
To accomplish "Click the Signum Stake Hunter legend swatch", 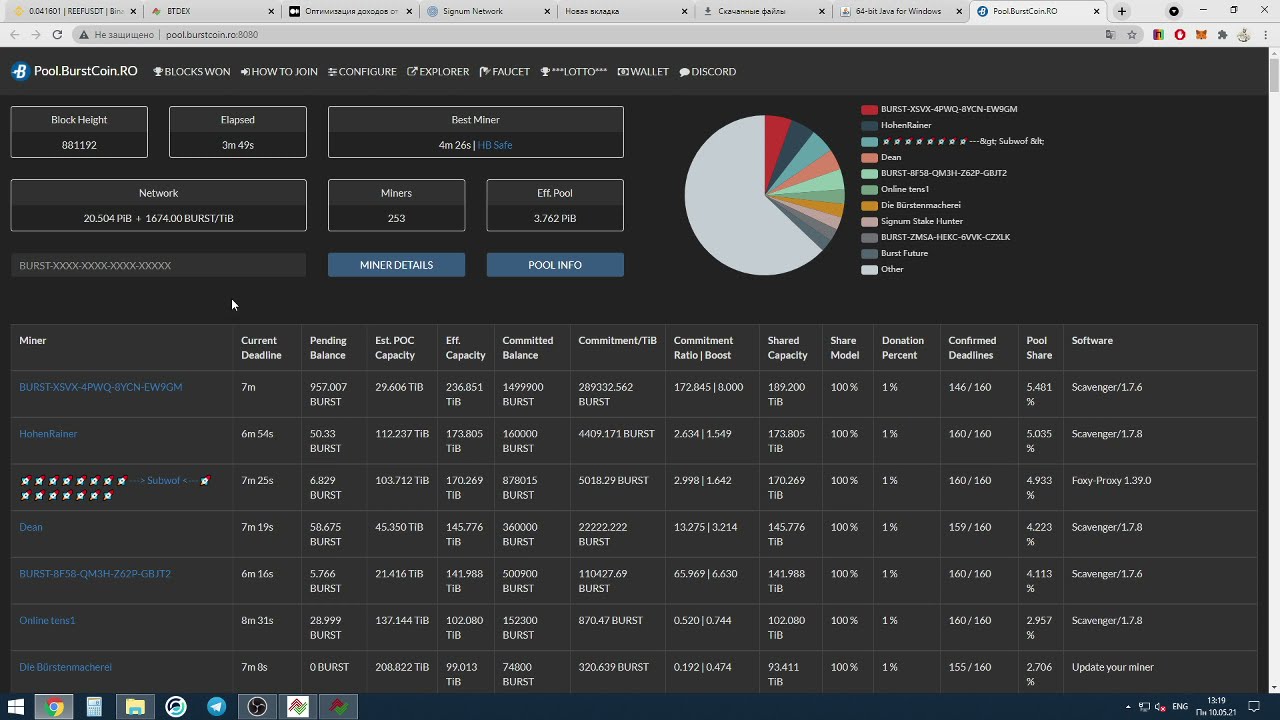I will (x=870, y=221).
